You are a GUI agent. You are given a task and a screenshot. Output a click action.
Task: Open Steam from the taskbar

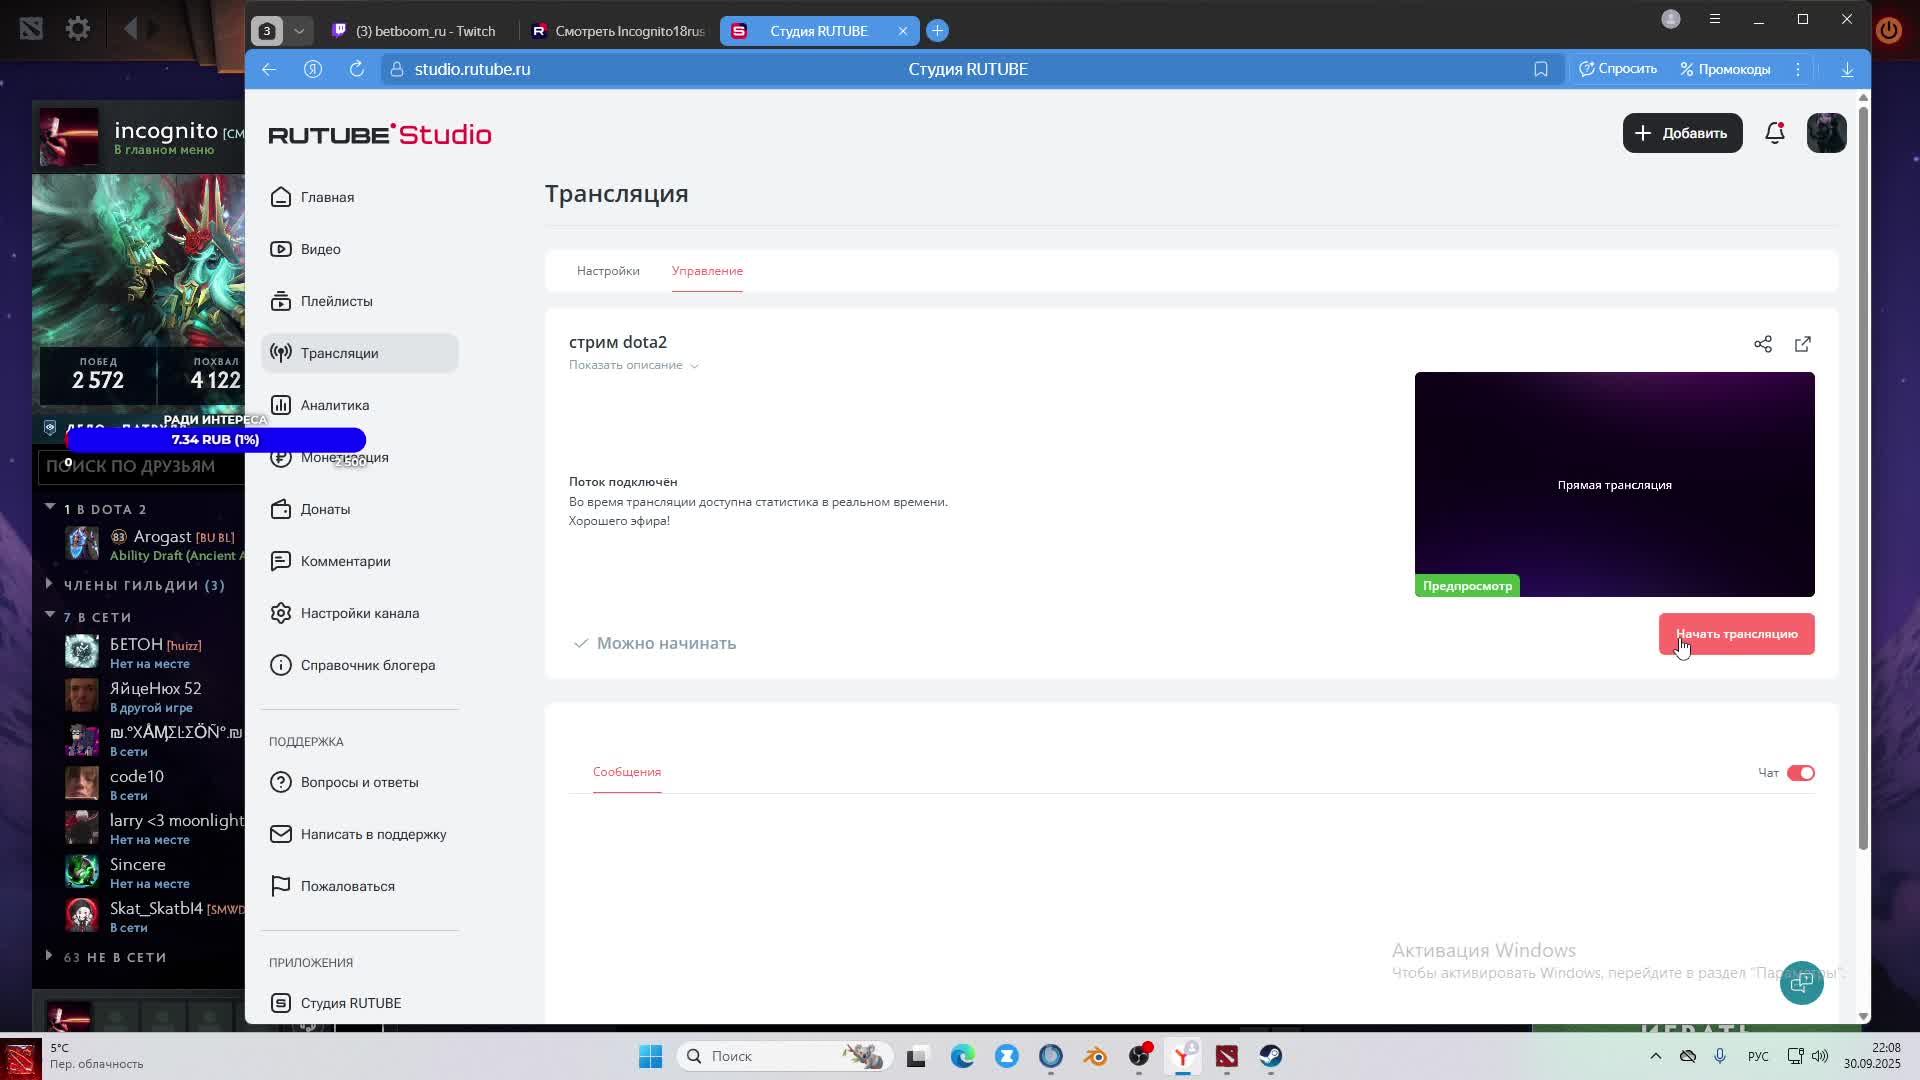point(1270,1056)
